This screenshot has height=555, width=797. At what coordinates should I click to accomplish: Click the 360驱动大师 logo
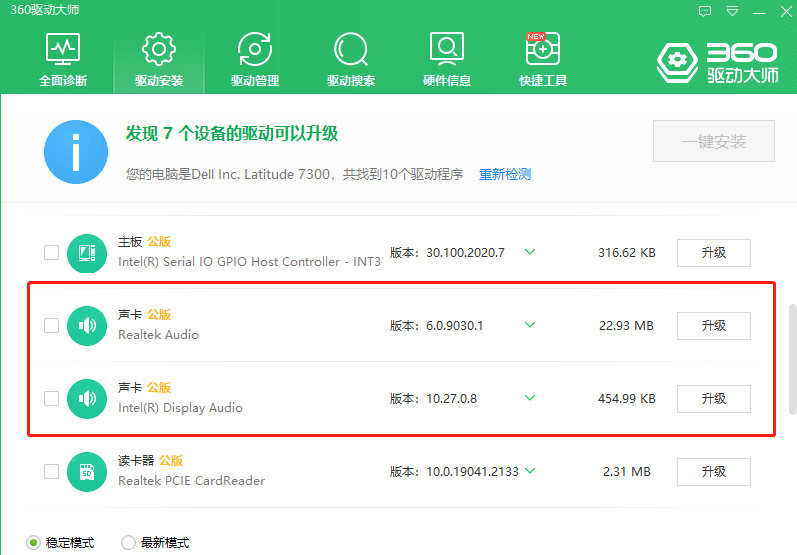[717, 63]
